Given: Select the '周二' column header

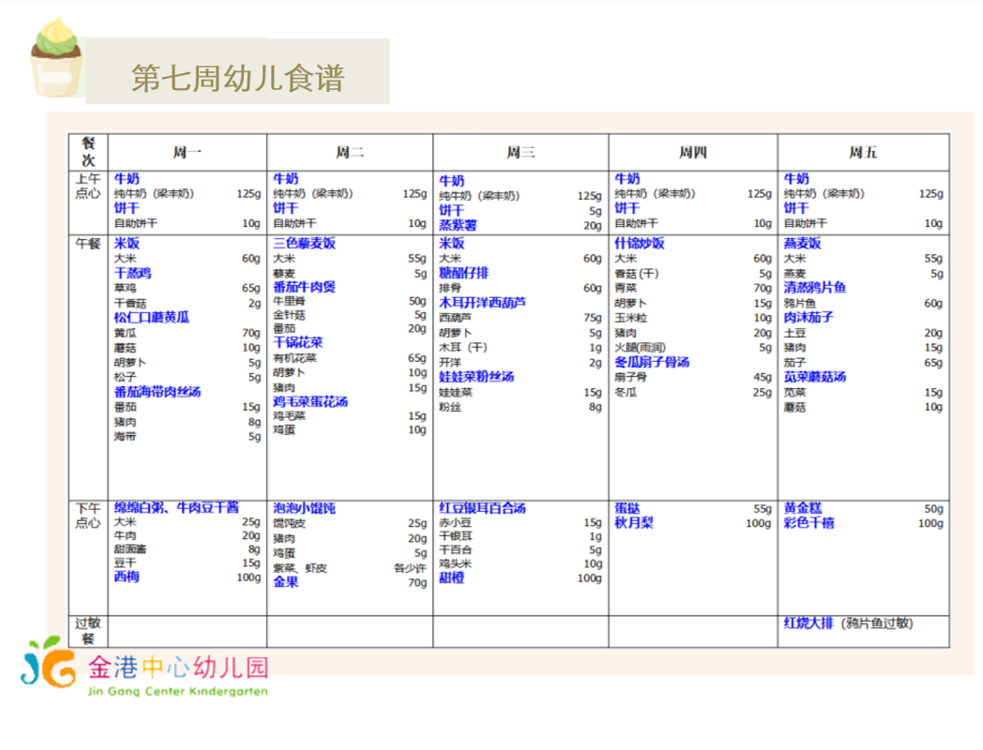Looking at the screenshot, I should click(349, 152).
